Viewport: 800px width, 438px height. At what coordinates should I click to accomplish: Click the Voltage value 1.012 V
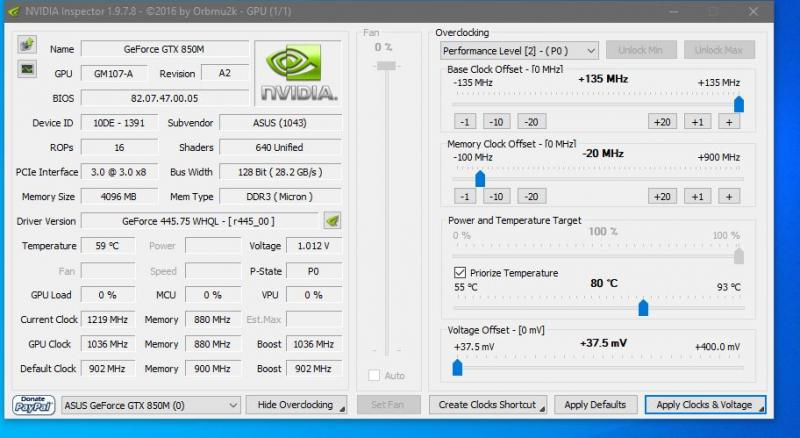coord(314,246)
